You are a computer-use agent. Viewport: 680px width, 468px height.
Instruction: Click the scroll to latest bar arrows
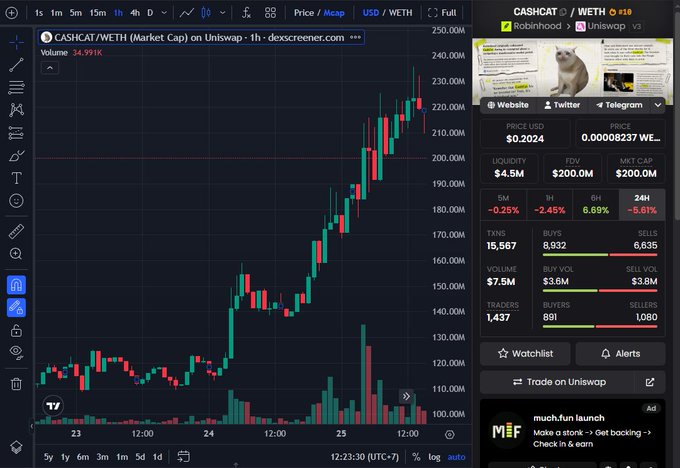406,396
